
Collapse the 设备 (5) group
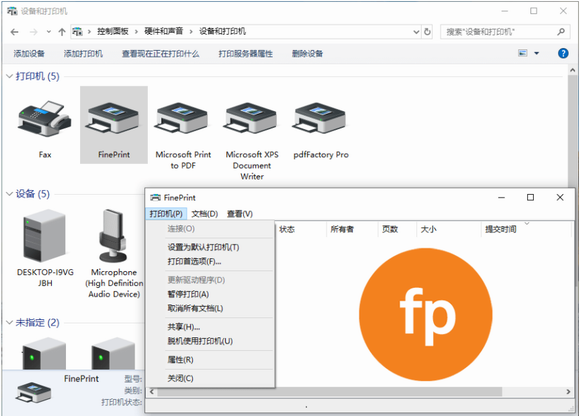point(9,194)
